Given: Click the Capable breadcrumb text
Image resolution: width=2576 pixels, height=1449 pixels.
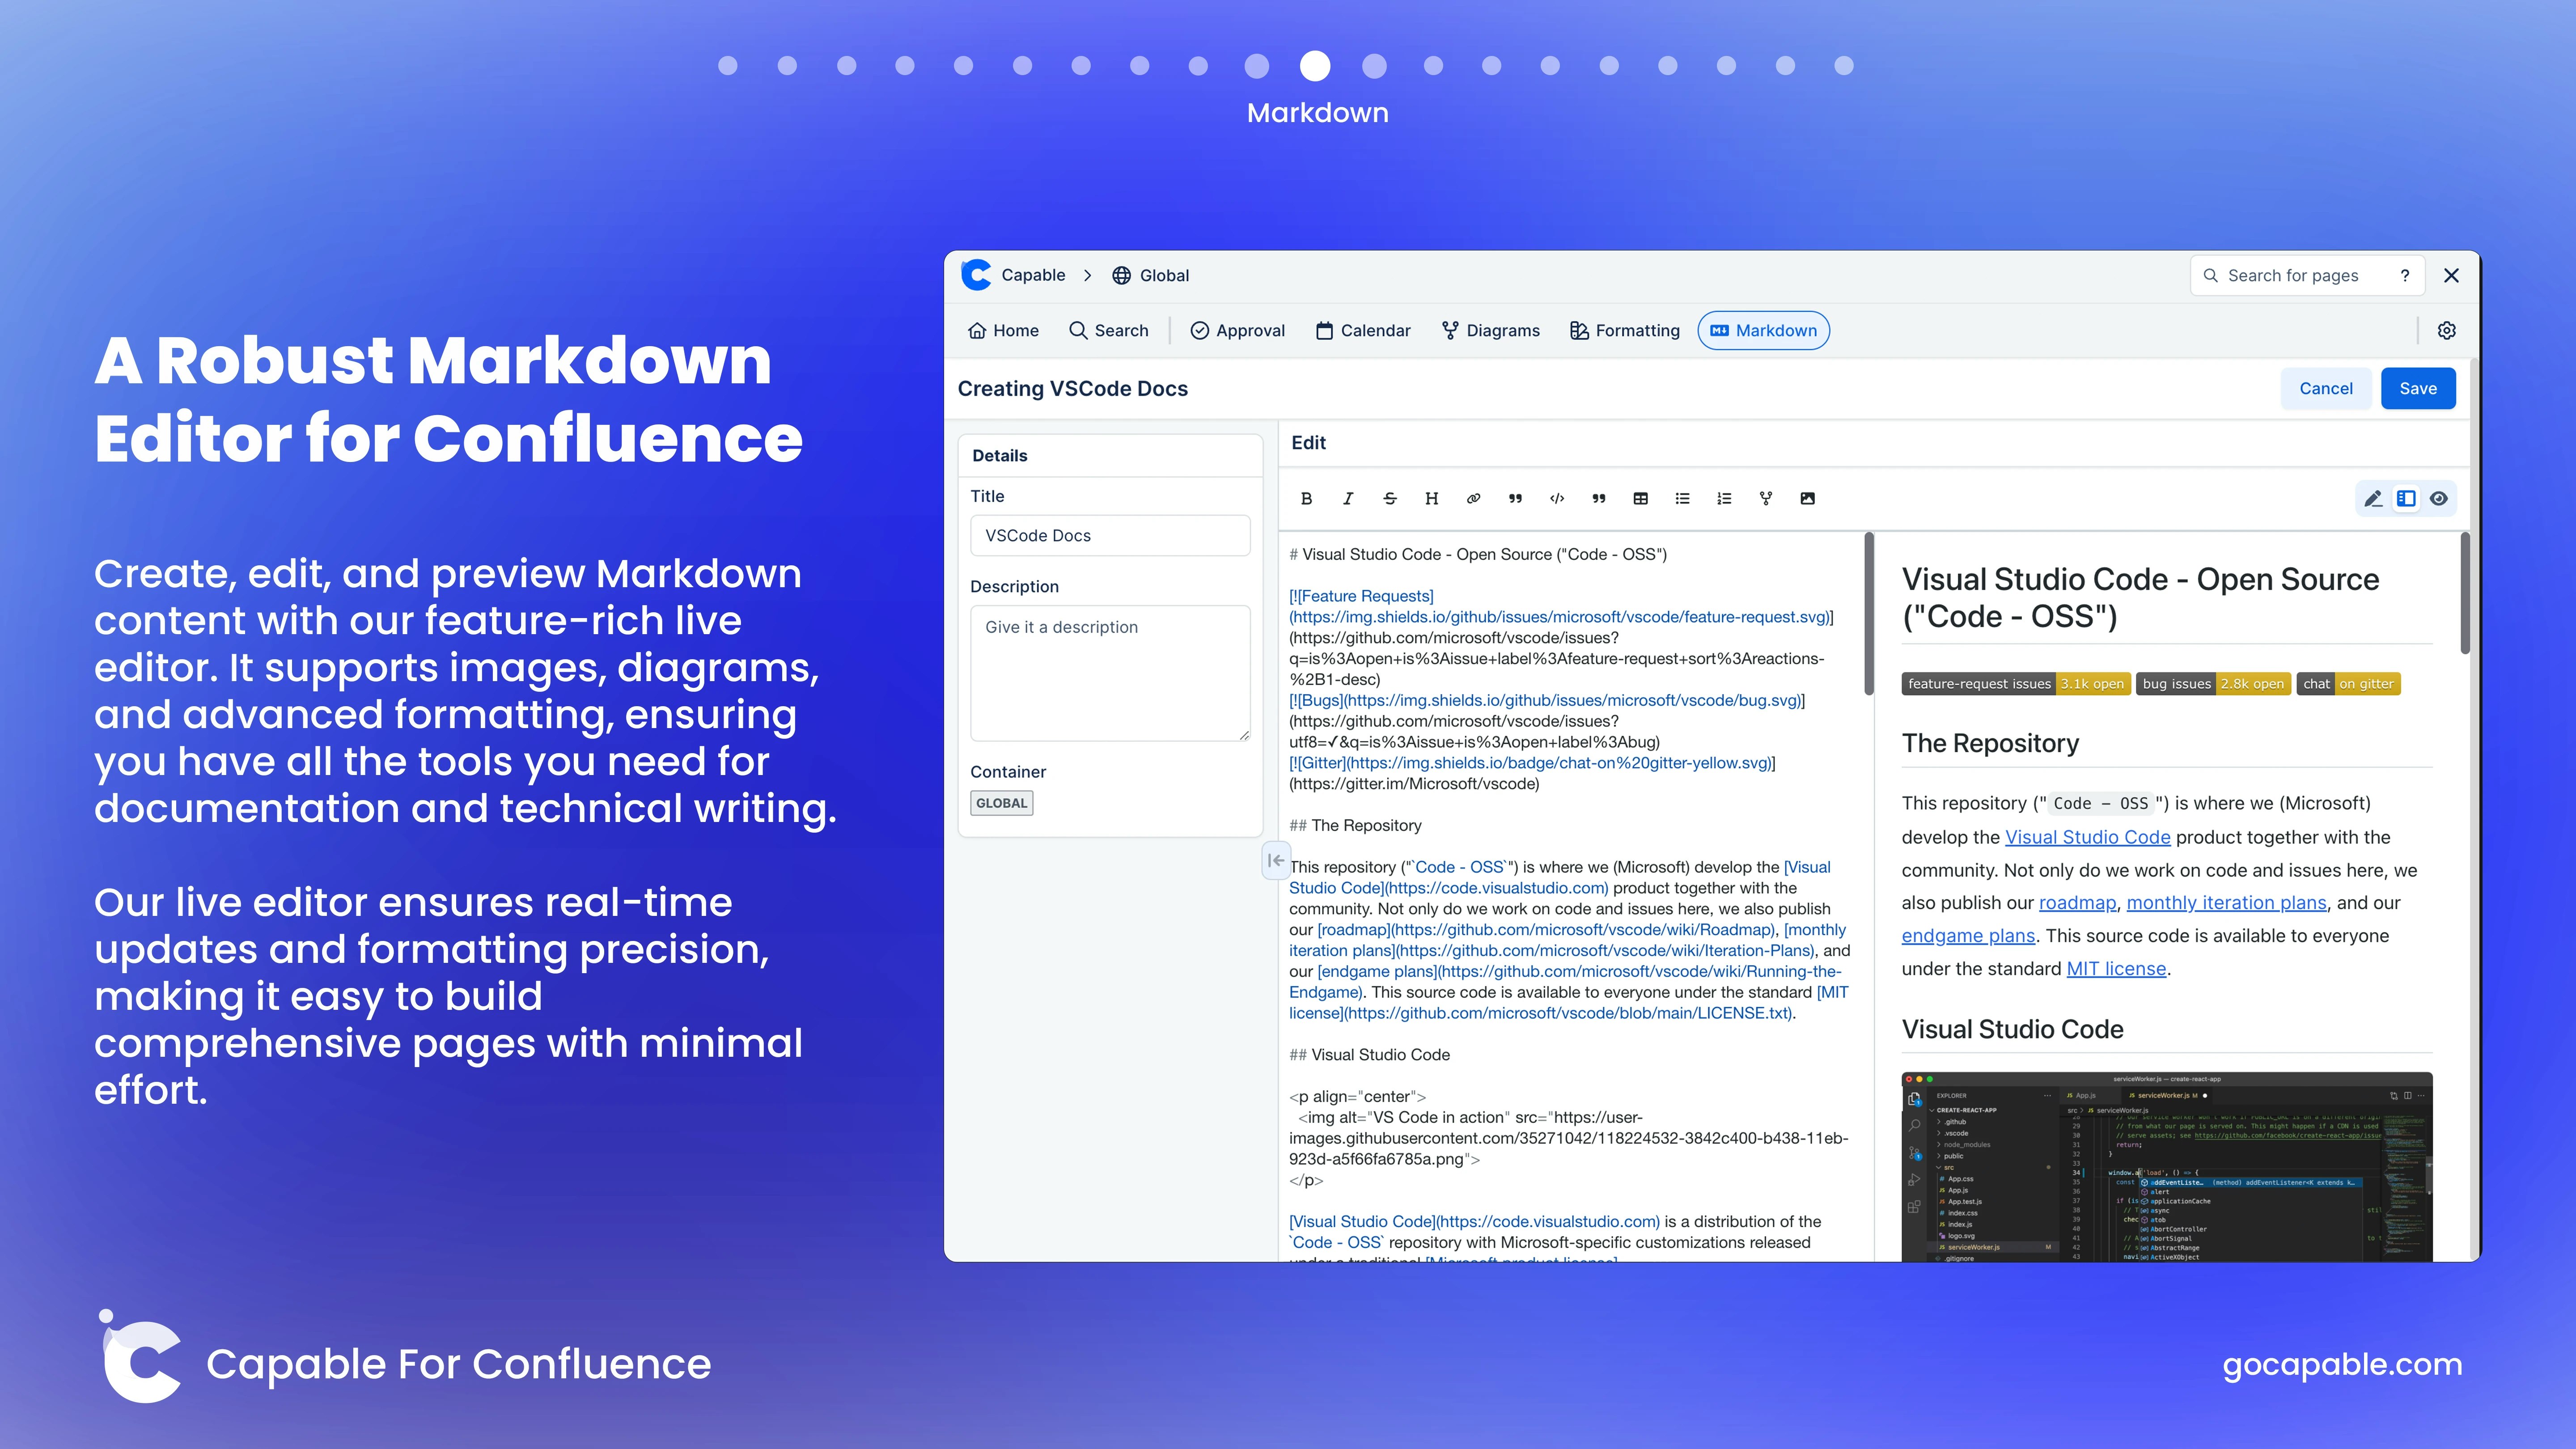Looking at the screenshot, I should point(1033,275).
